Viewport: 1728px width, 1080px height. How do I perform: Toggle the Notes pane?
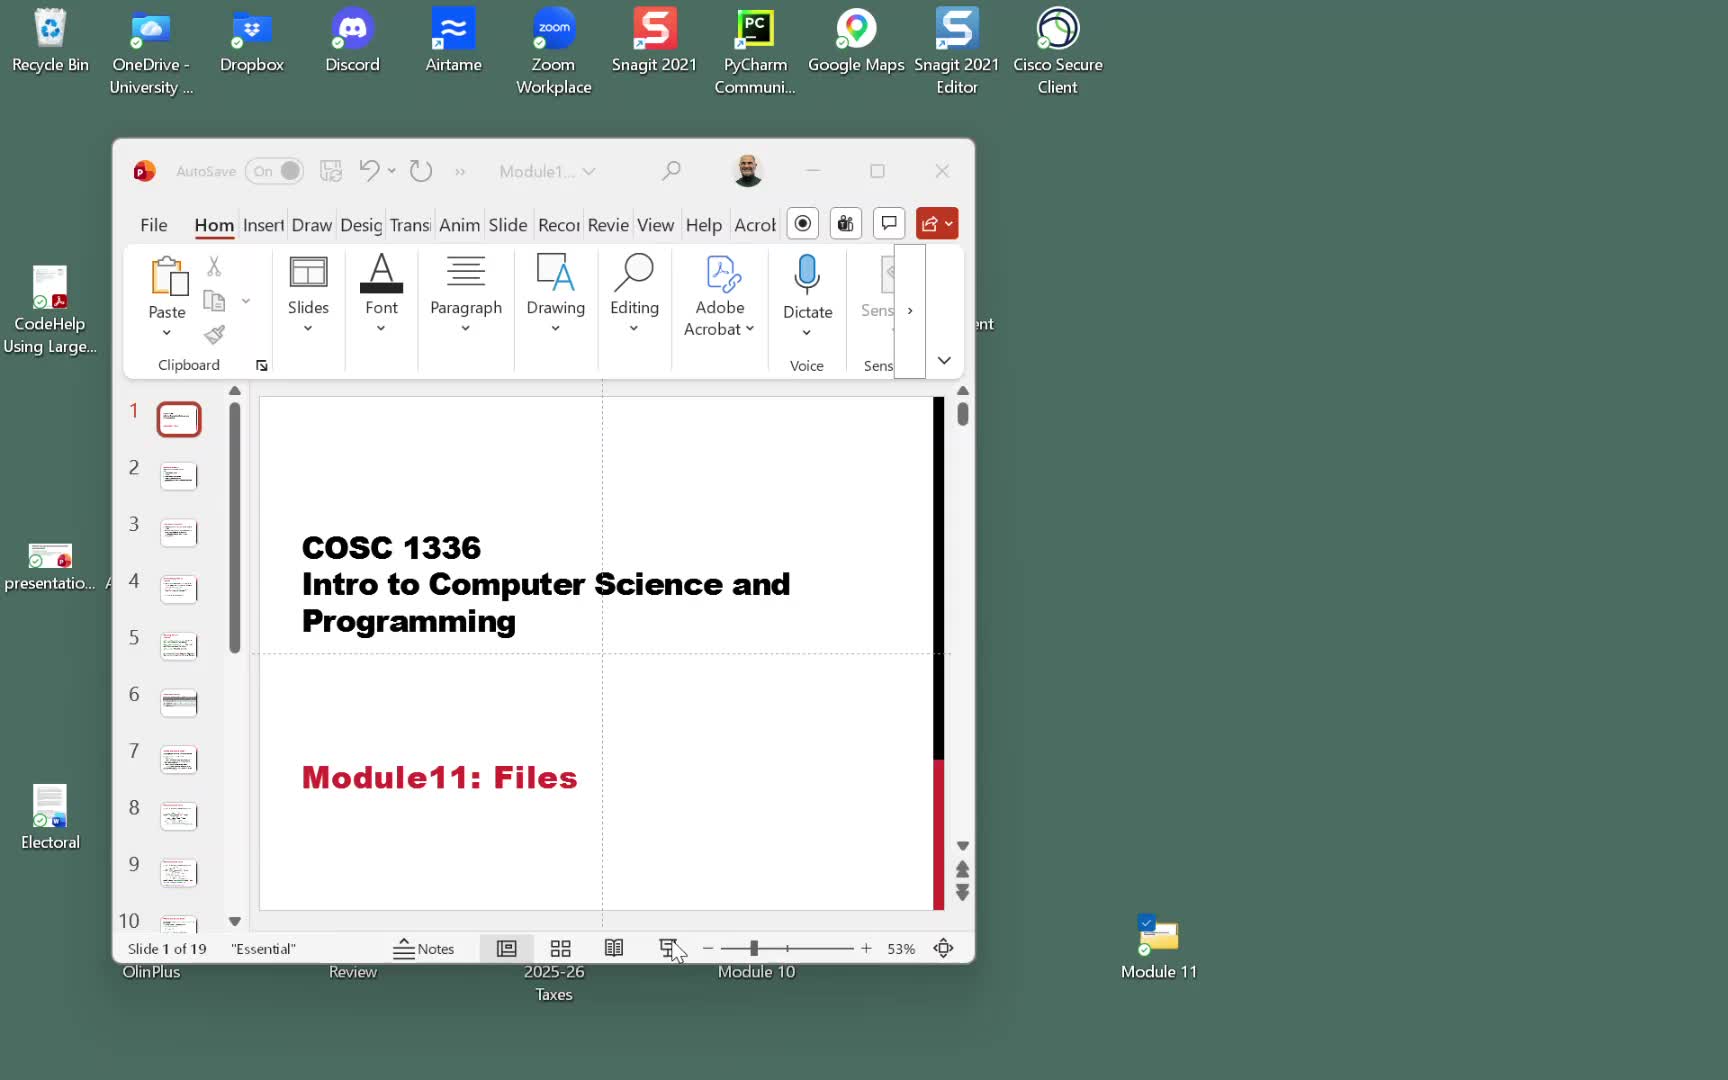(424, 948)
